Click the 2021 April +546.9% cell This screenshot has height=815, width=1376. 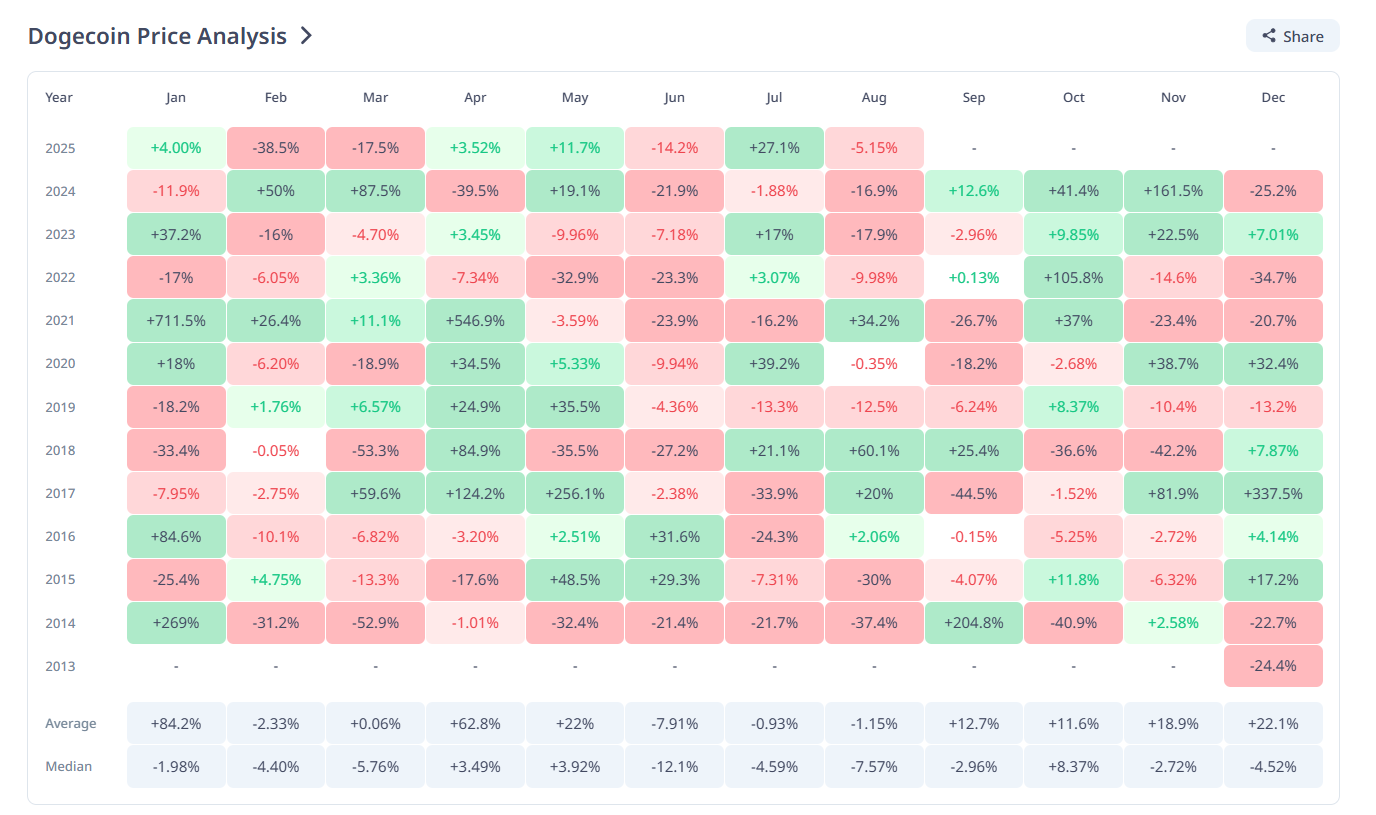coord(475,321)
